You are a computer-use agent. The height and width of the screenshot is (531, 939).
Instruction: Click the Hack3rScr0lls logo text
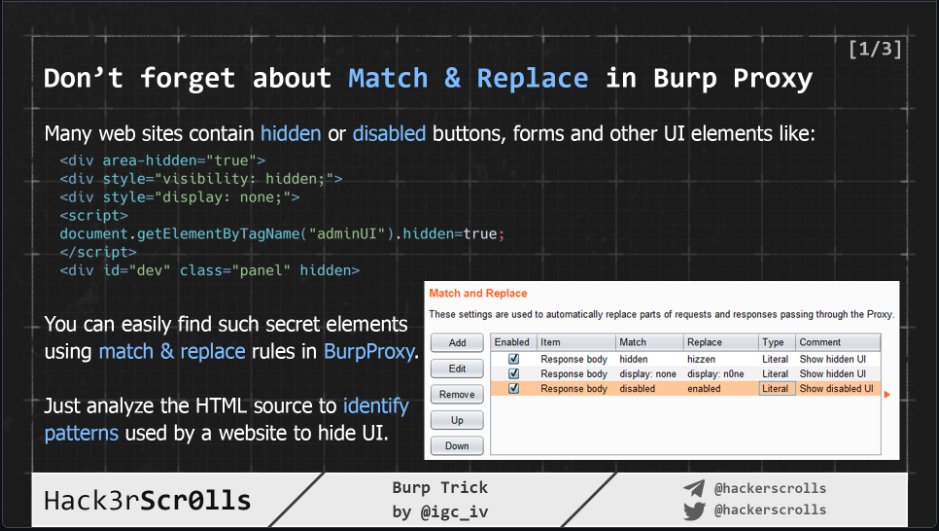pos(147,500)
